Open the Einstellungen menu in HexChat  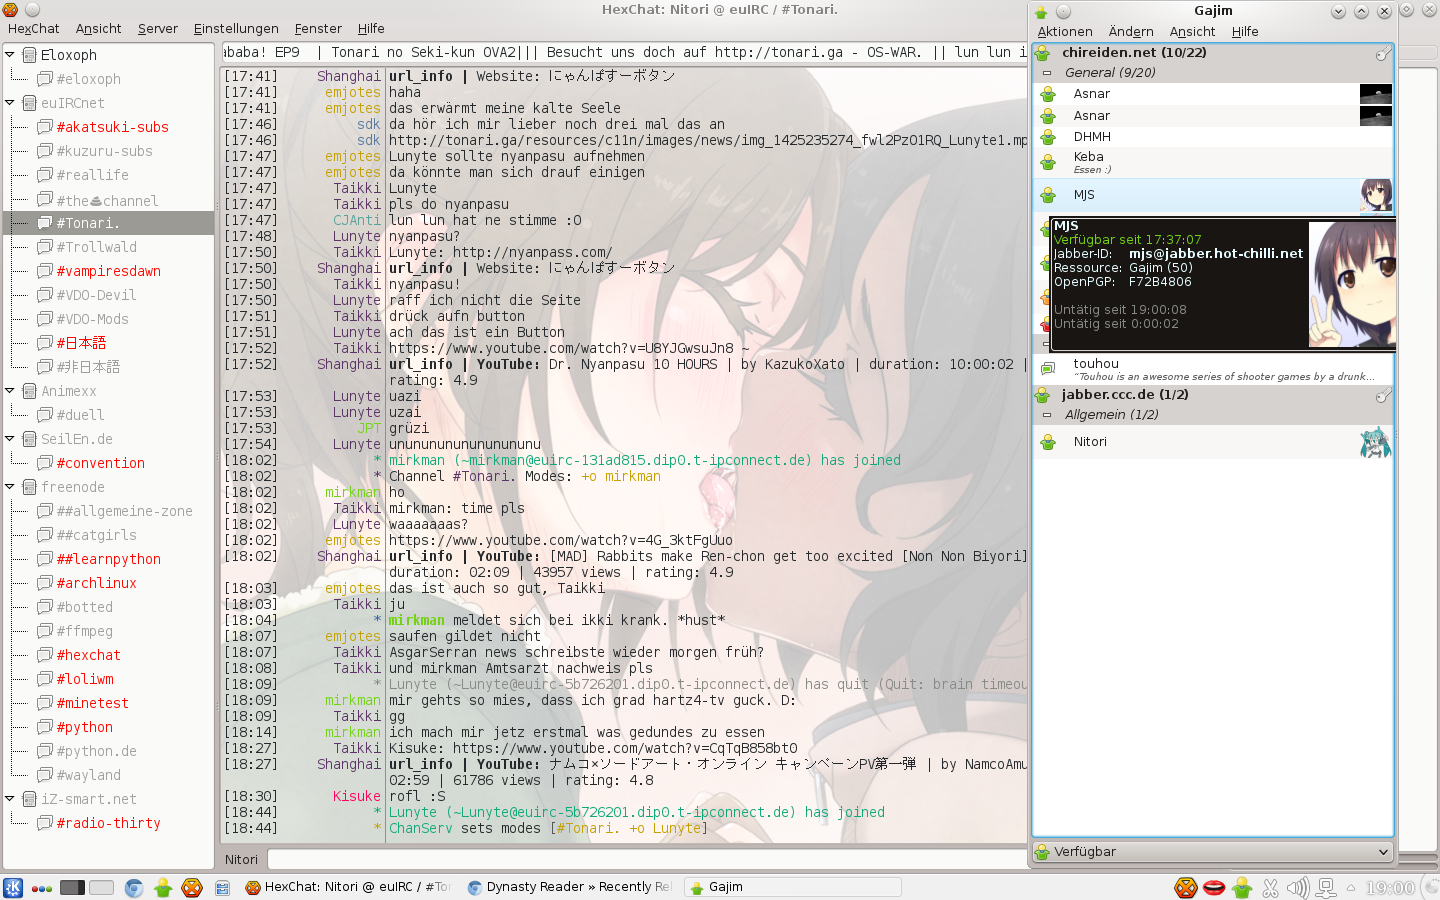point(236,29)
